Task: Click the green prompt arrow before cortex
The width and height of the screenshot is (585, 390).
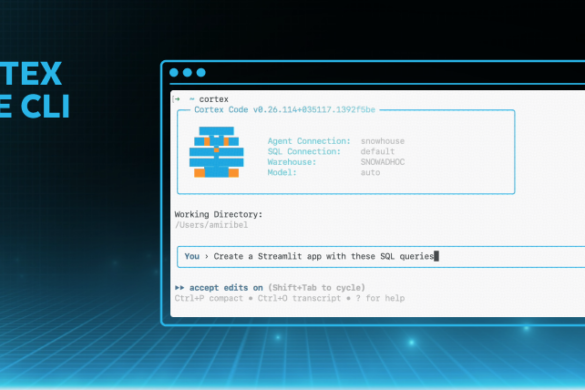Action: point(178,99)
